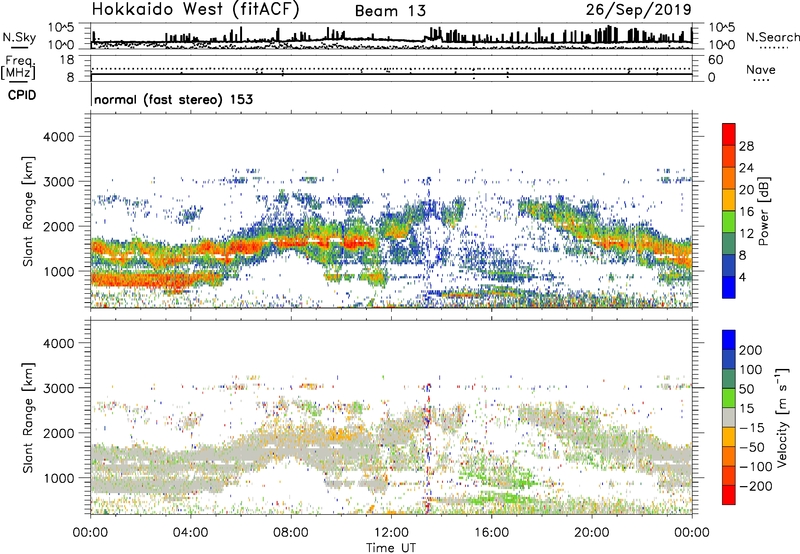
Task: Click the '-200' tick on the velocity colorbar
Action: point(756,486)
